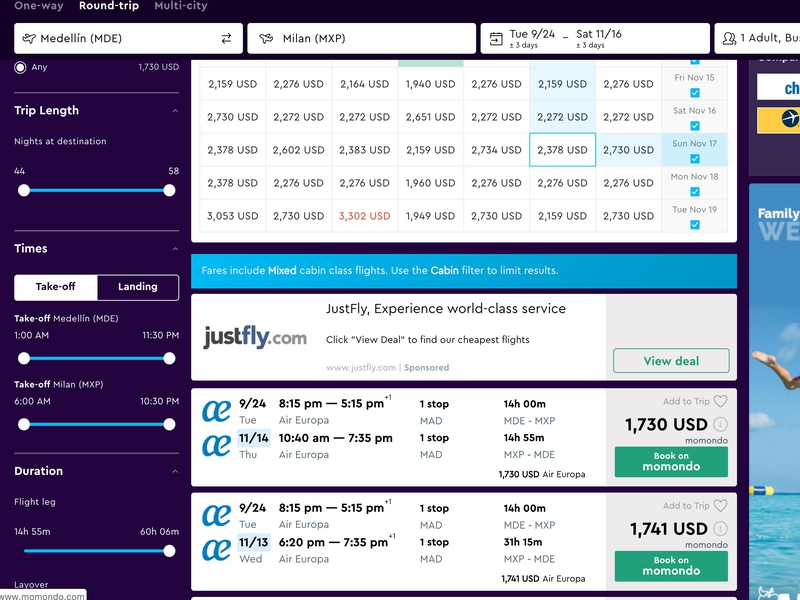Select the Any radio option

[20, 67]
